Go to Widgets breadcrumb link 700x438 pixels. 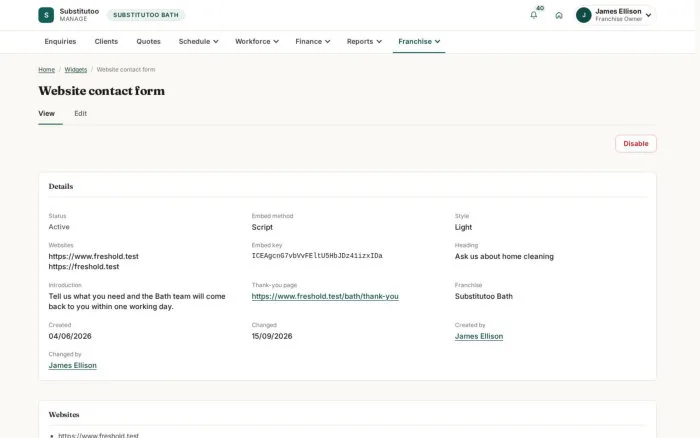[x=75, y=70]
